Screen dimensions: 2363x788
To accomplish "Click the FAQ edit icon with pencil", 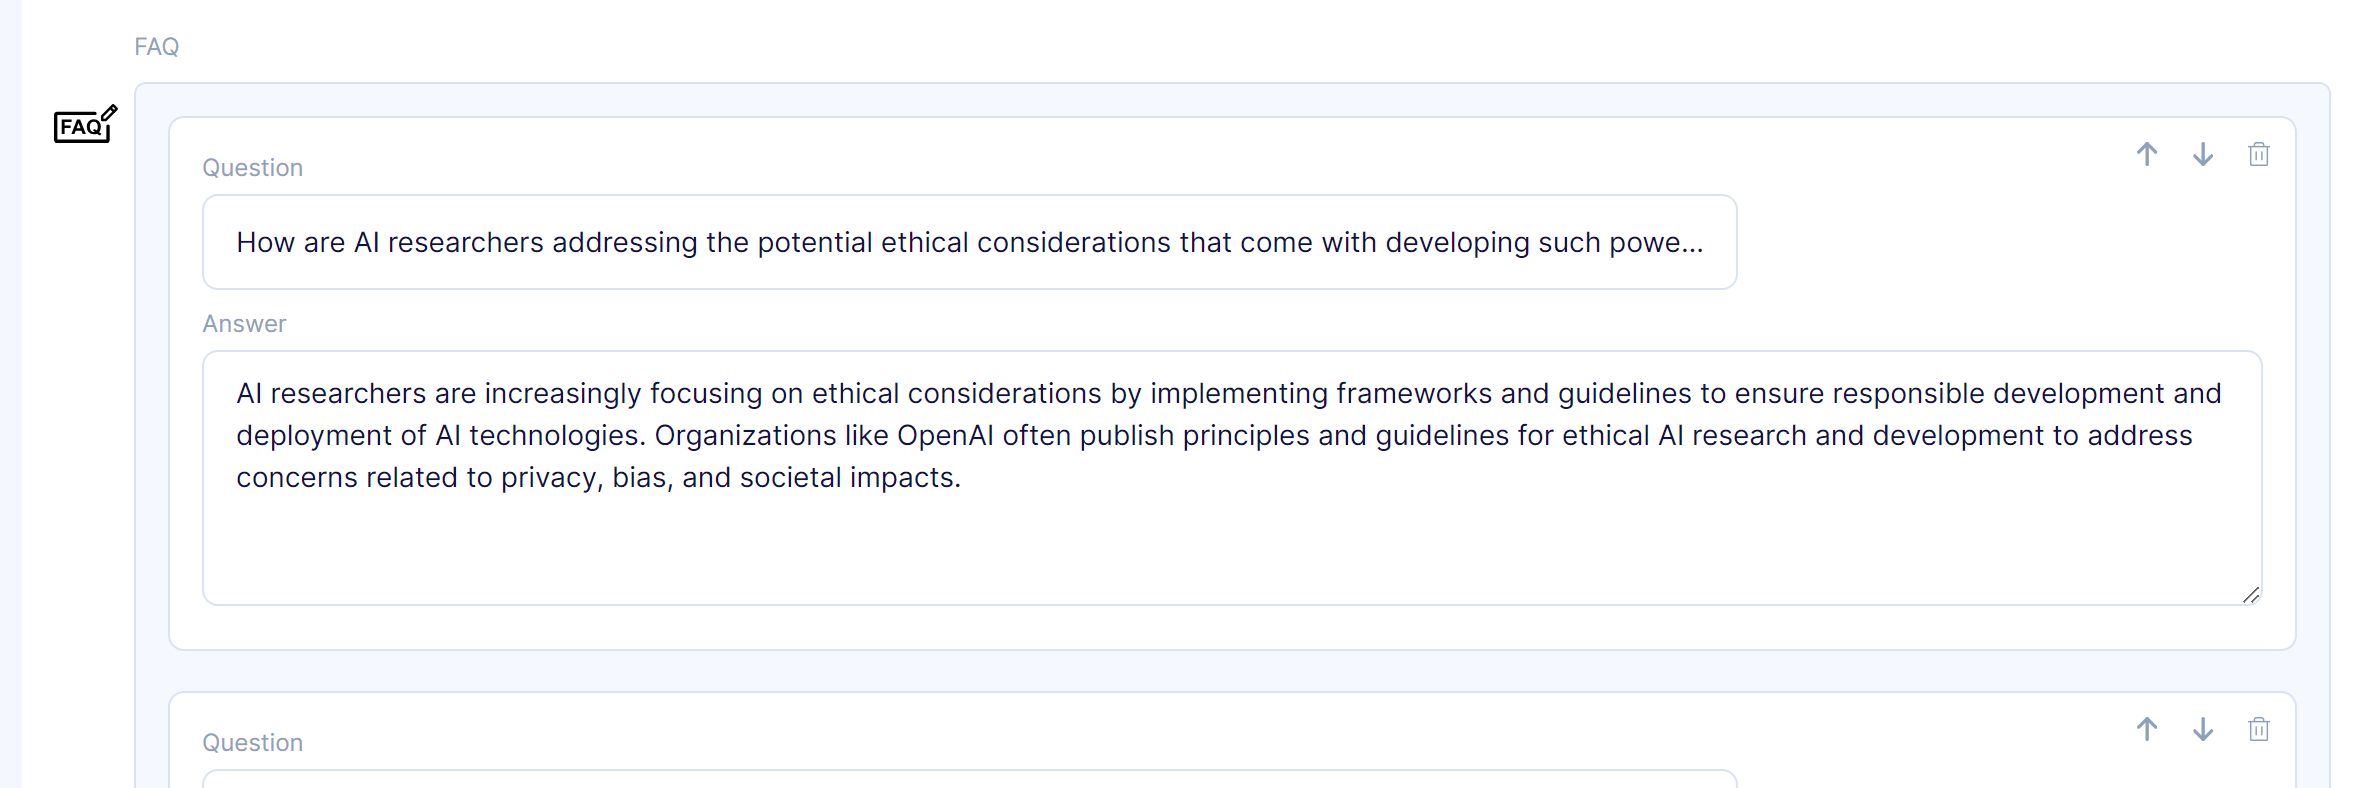I will click(x=86, y=125).
